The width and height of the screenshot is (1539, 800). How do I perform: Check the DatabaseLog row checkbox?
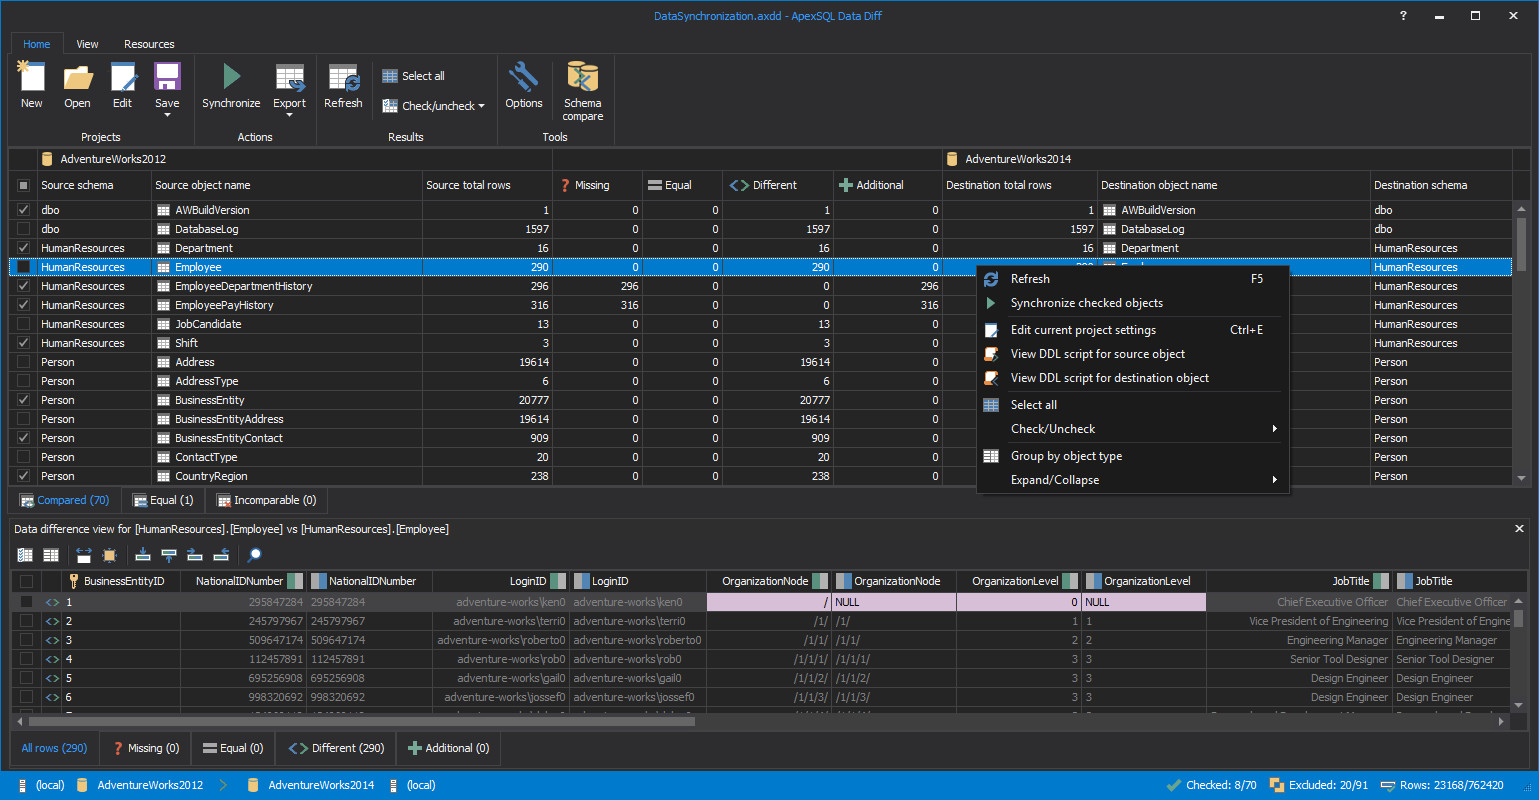tap(24, 229)
